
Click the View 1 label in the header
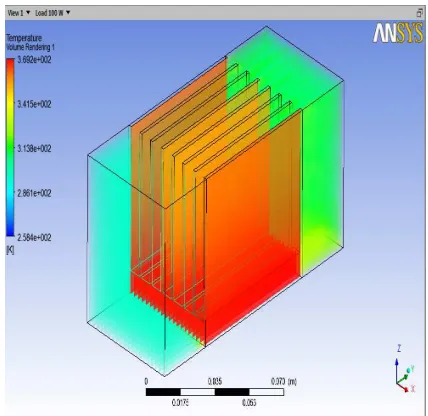point(15,13)
